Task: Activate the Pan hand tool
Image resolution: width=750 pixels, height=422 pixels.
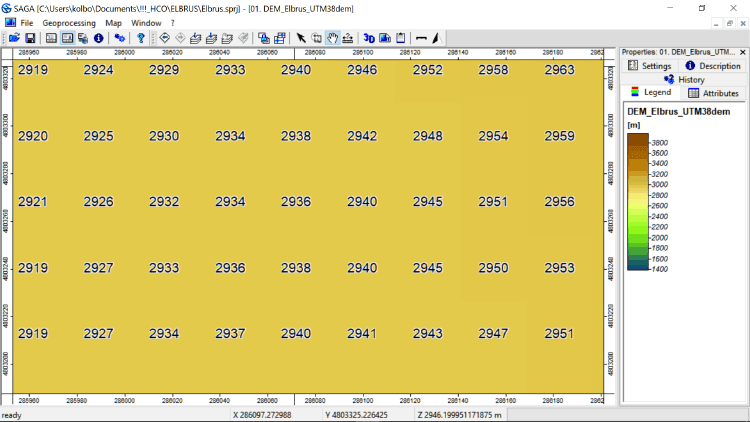Action: [332, 38]
